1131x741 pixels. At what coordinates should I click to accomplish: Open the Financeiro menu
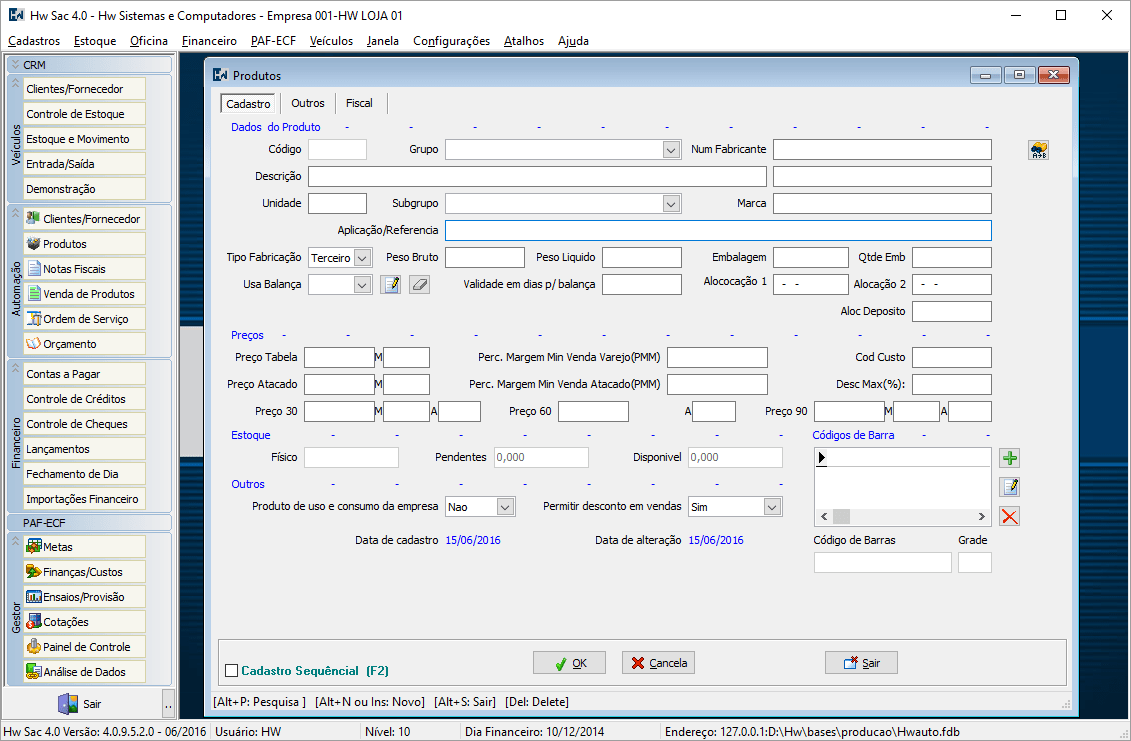(x=209, y=41)
